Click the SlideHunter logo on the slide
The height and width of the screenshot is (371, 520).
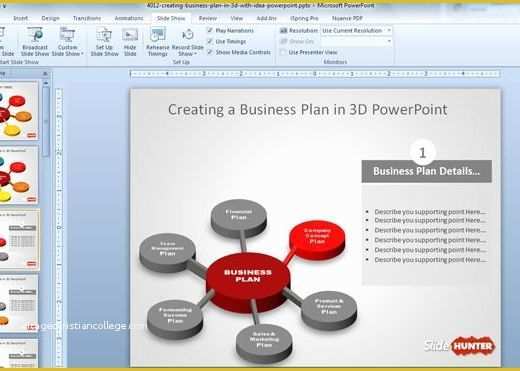tap(459, 346)
